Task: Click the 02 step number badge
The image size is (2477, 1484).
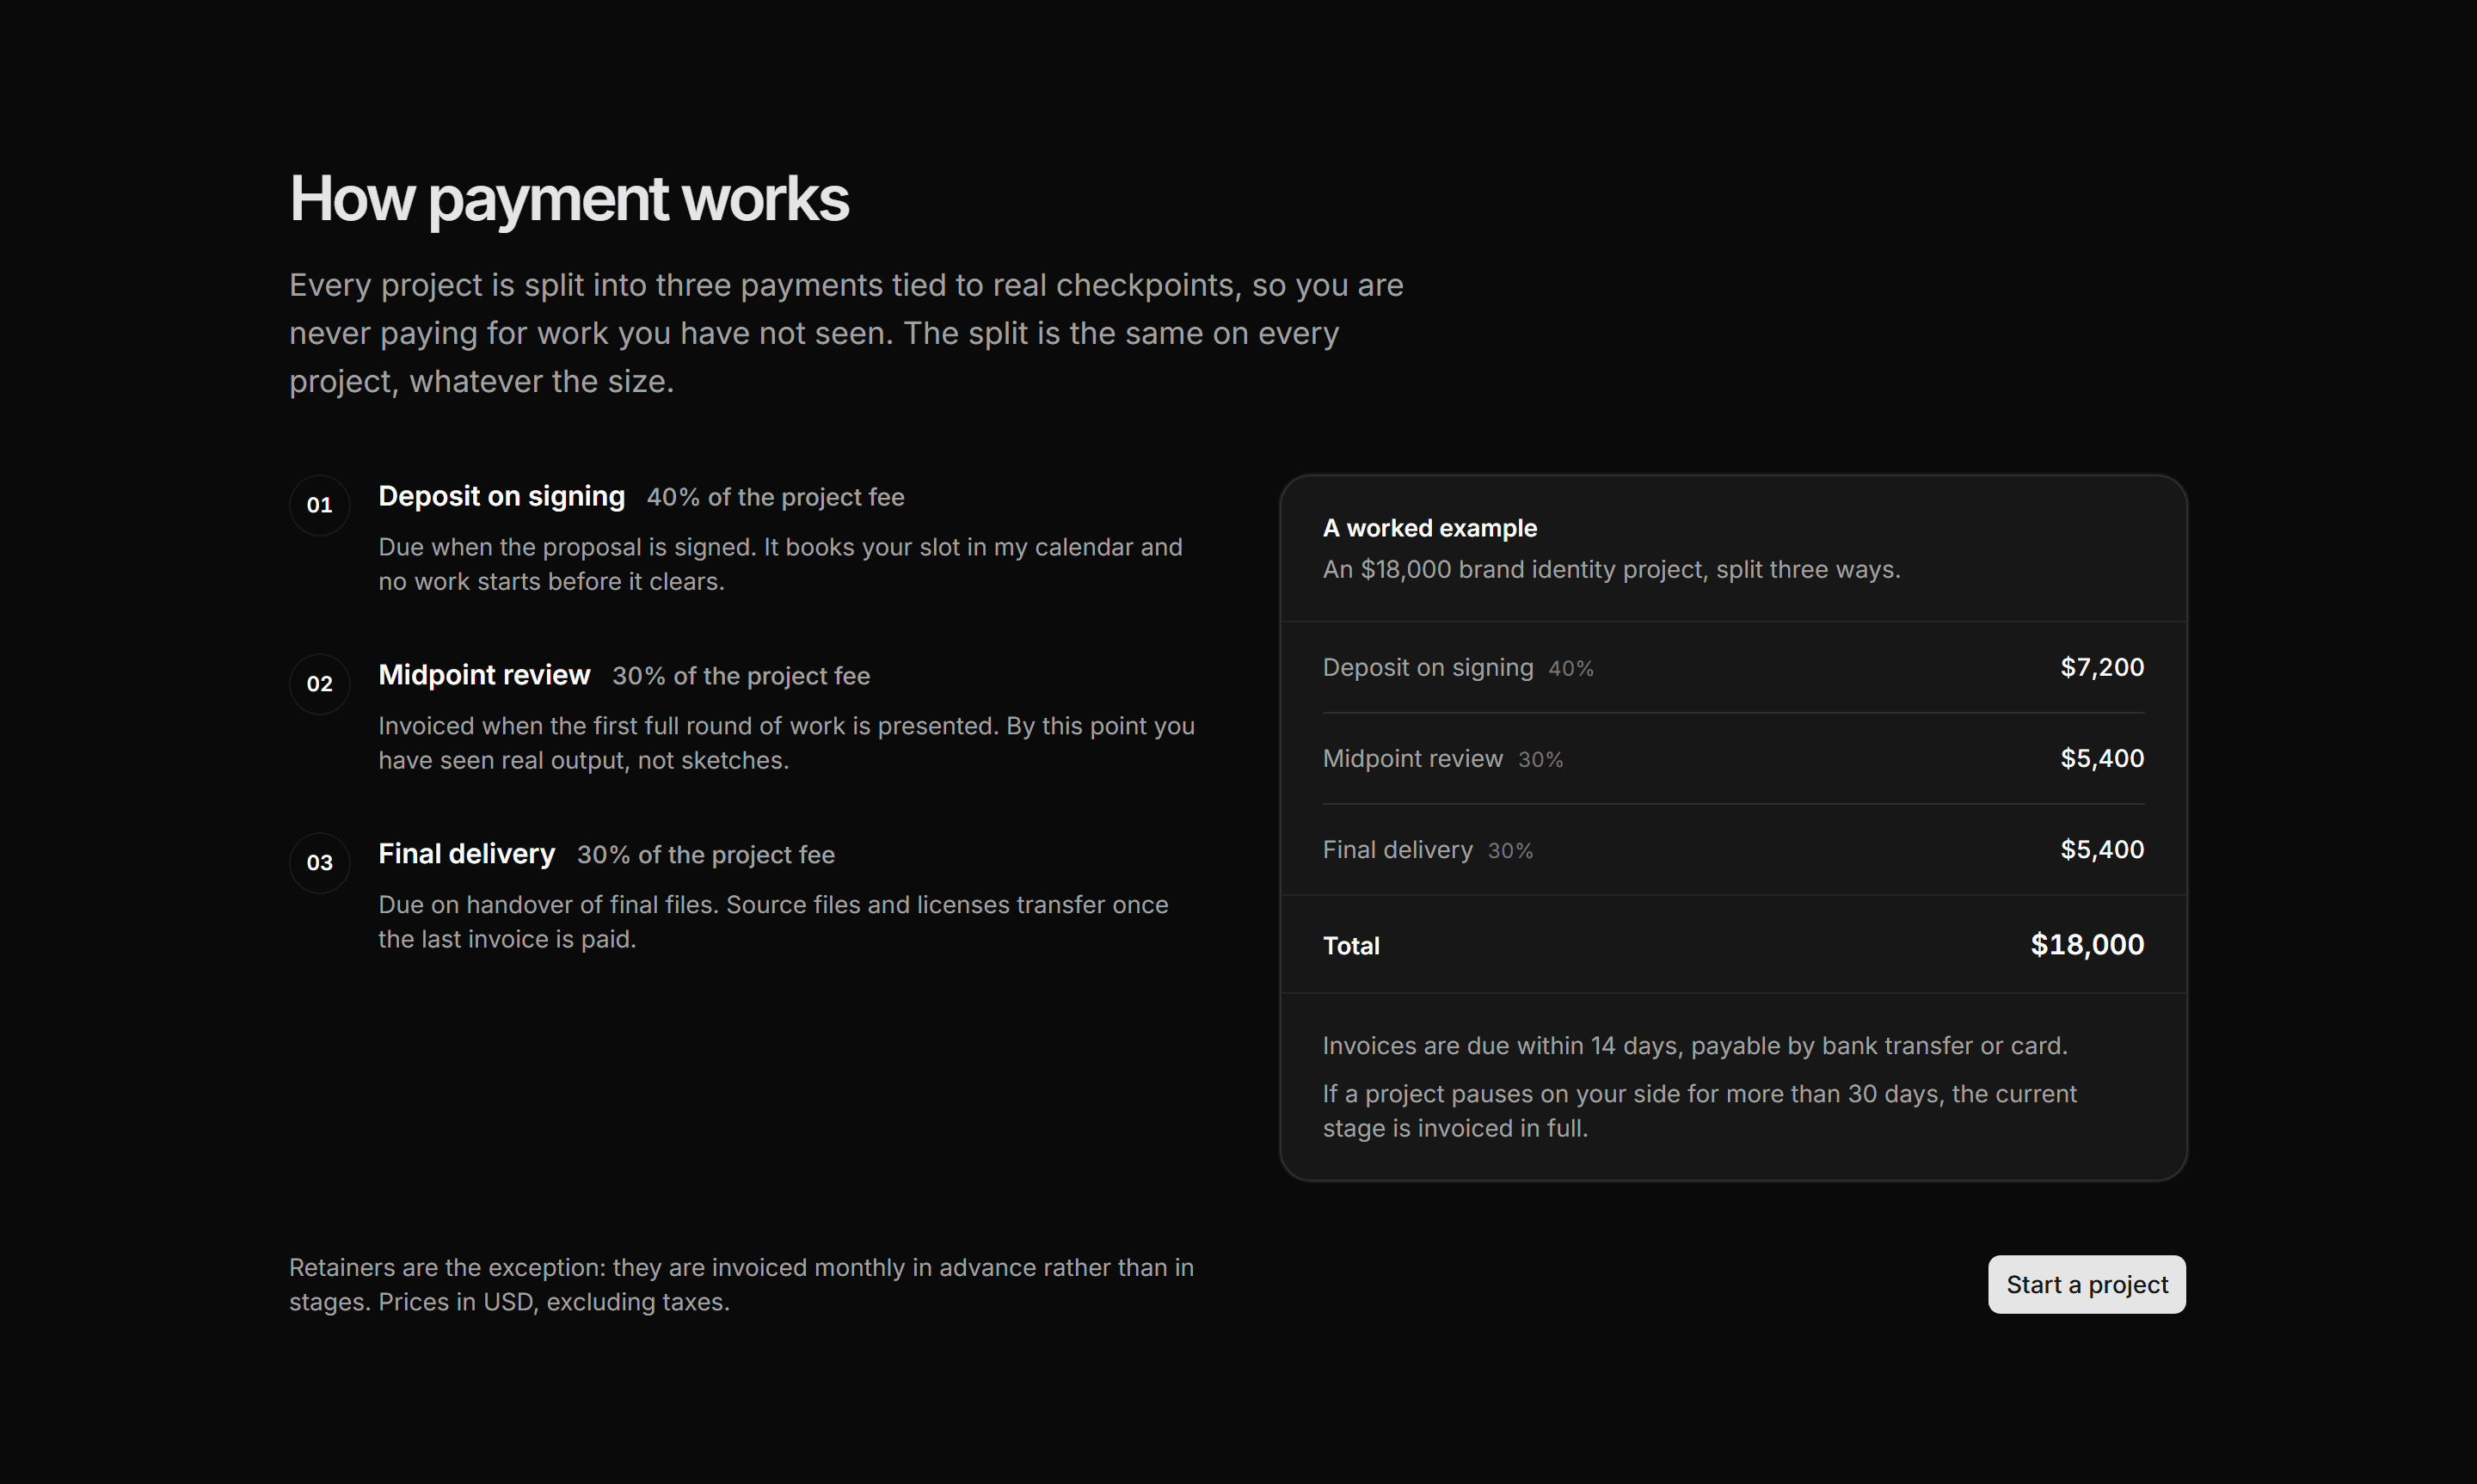Action: (320, 684)
